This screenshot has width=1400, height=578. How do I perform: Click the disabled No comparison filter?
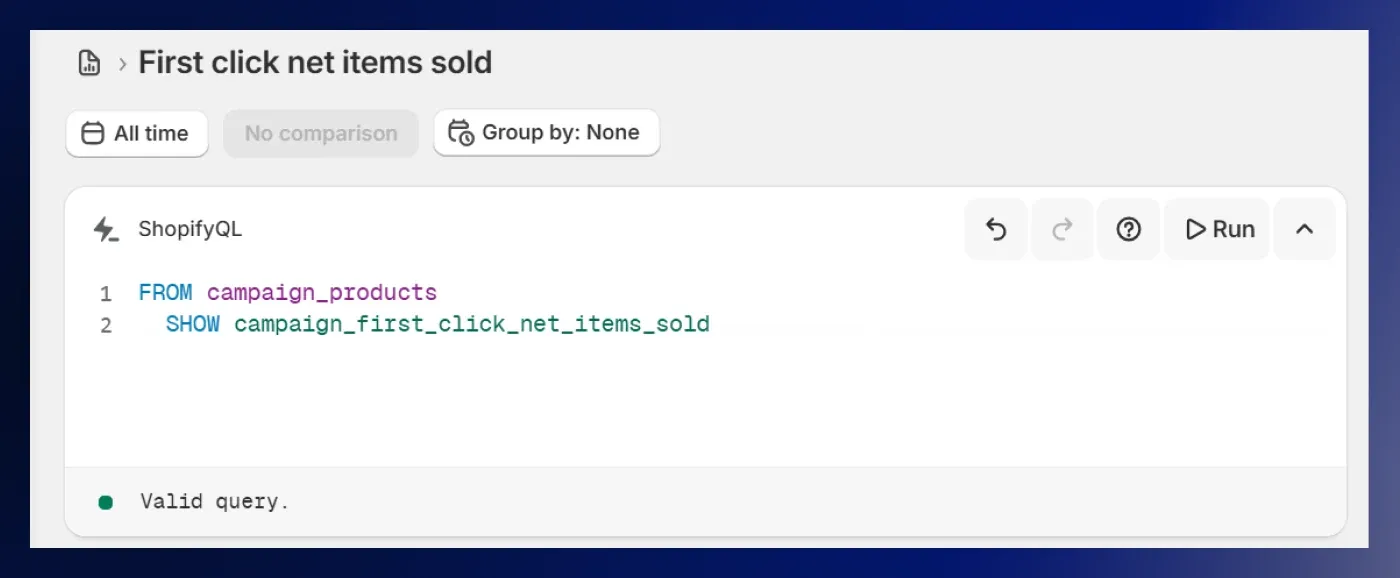pos(320,132)
